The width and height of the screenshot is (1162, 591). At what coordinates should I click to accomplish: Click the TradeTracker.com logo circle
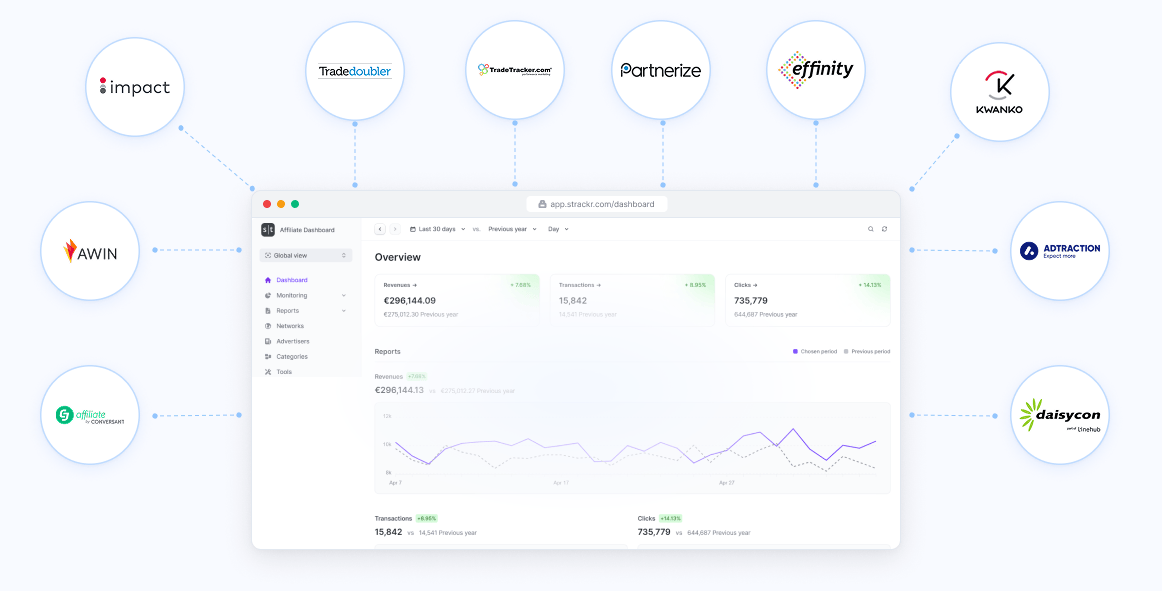(515, 70)
